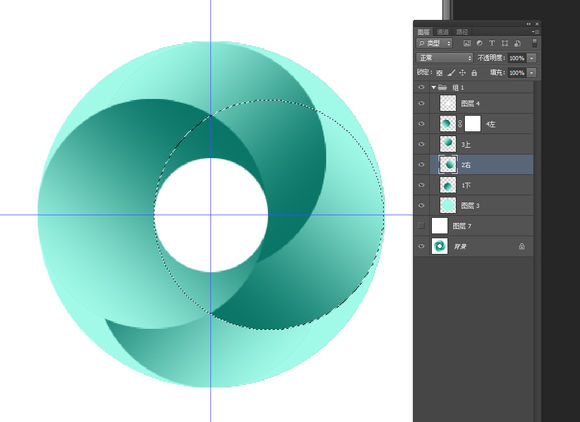Select layer named 图层 4
The width and height of the screenshot is (580, 422).
[x=470, y=104]
